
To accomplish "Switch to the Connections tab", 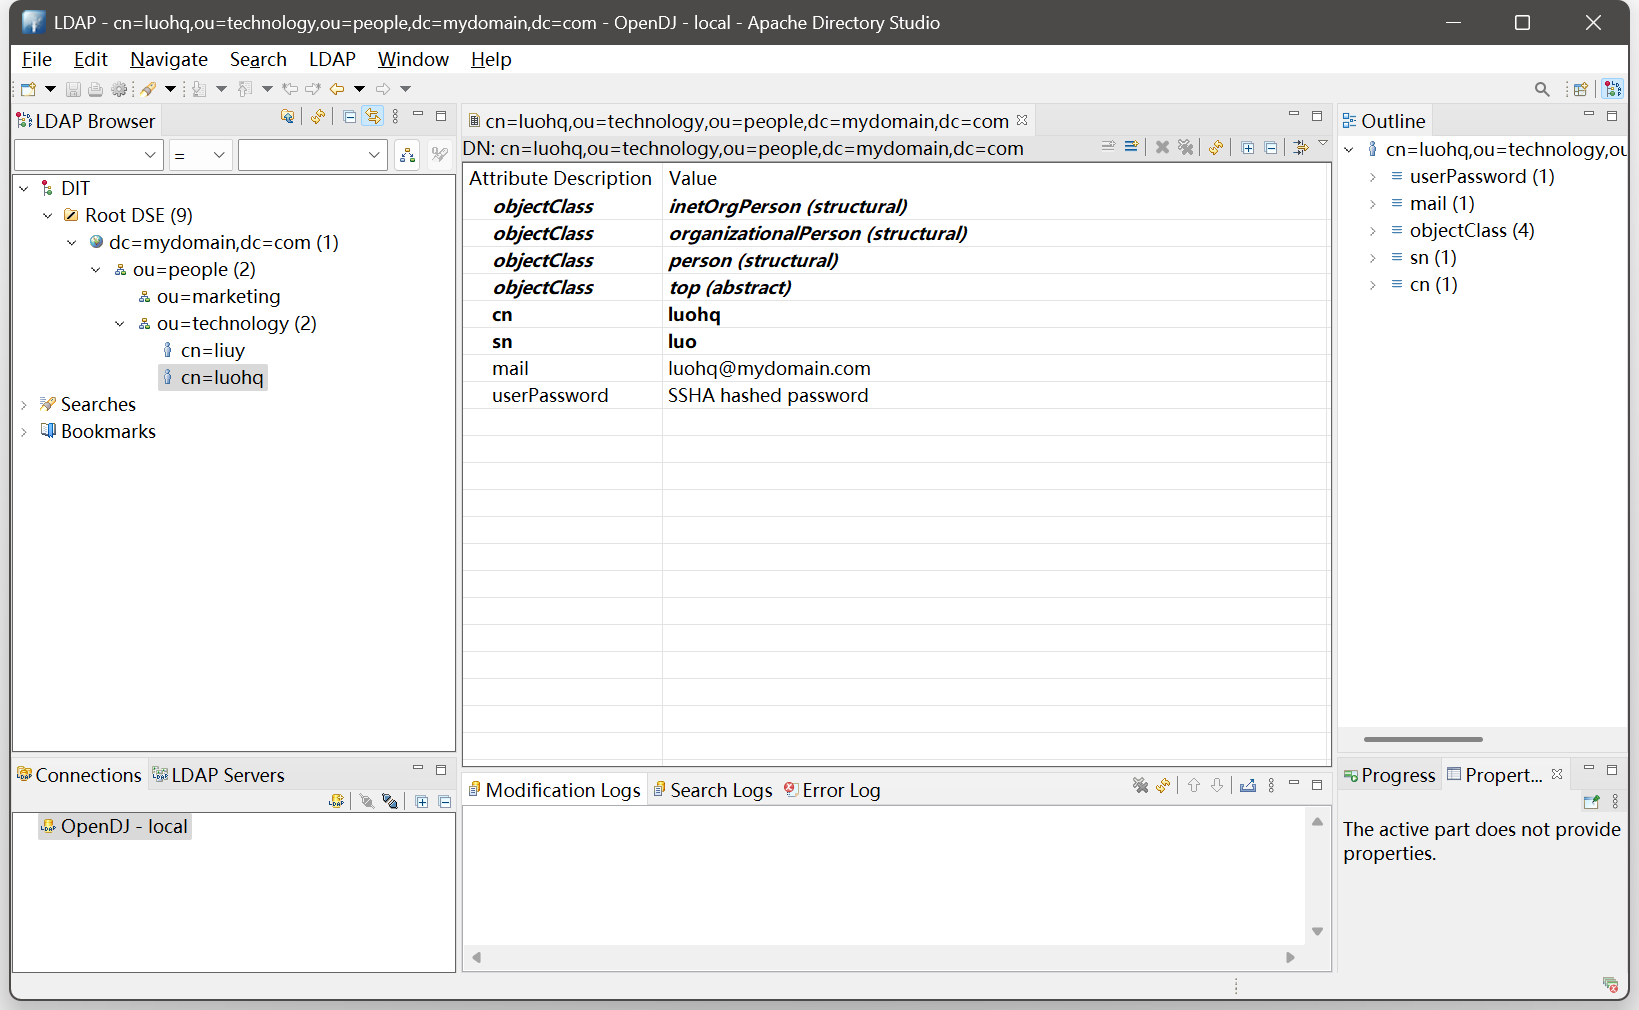I will 79,775.
